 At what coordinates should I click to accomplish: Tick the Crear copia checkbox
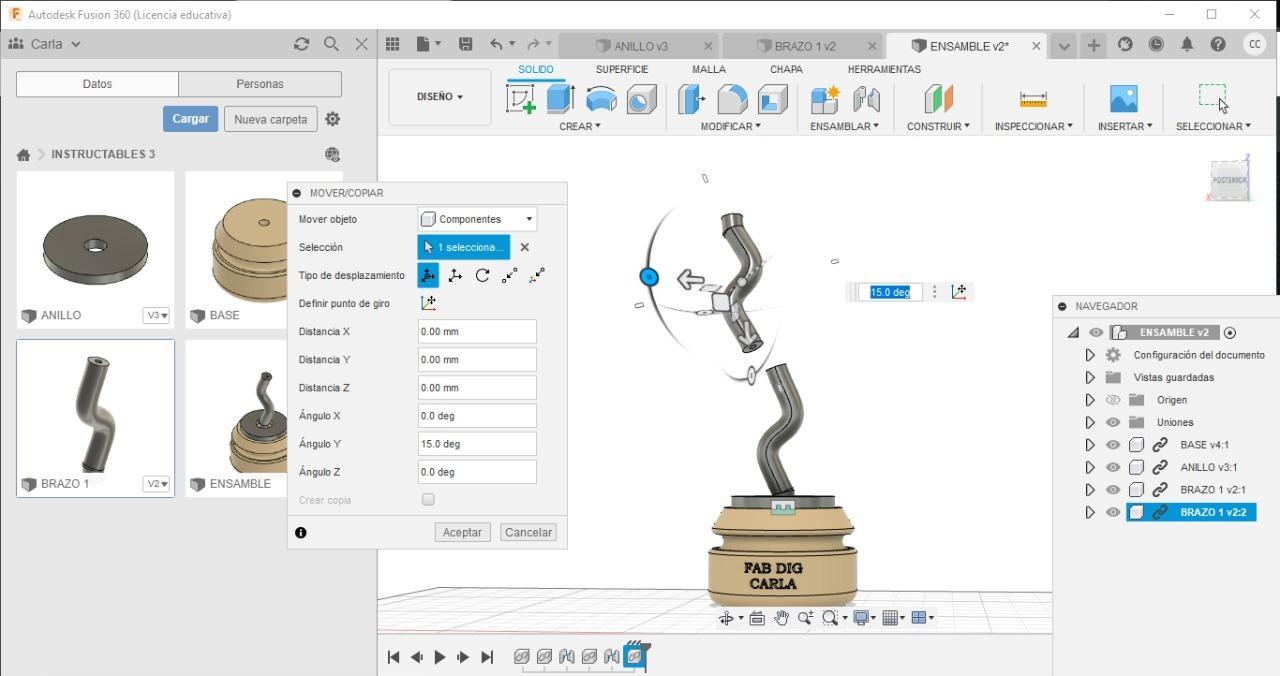pos(428,499)
